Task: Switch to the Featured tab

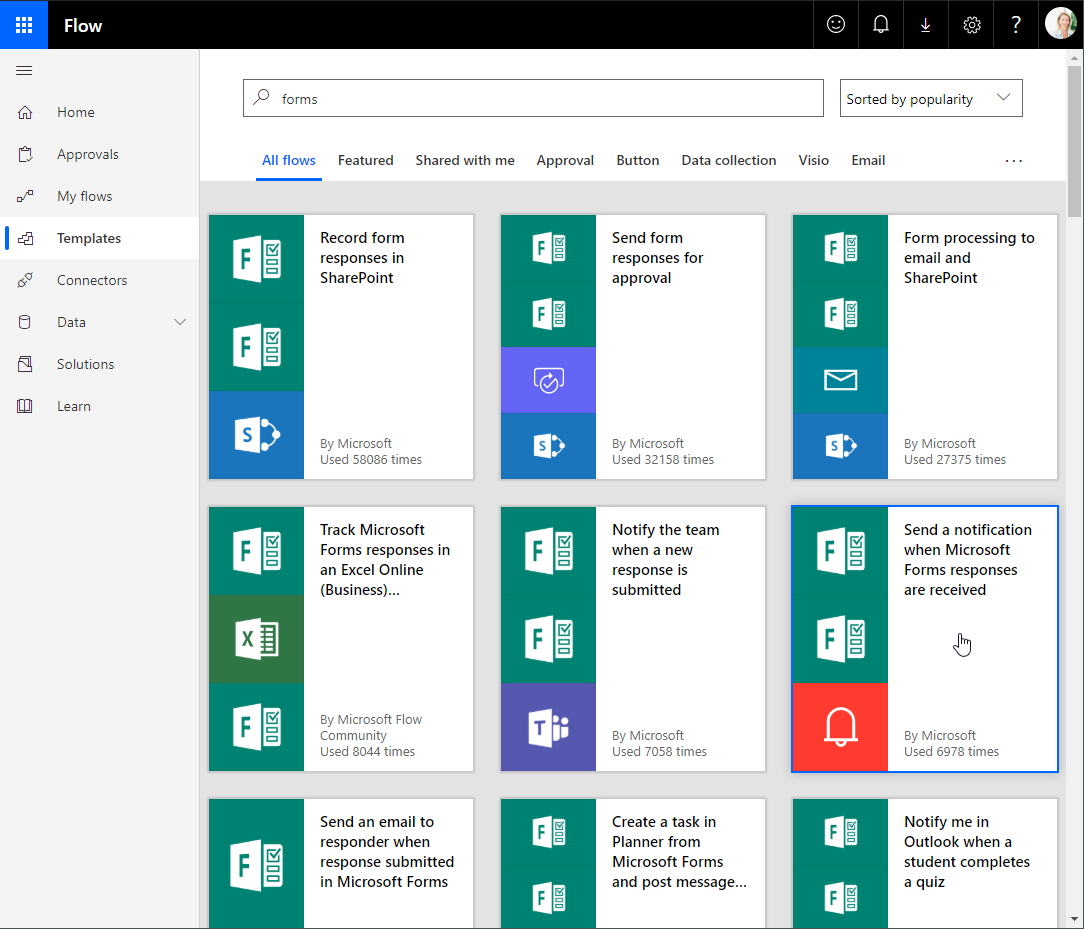Action: click(x=365, y=160)
